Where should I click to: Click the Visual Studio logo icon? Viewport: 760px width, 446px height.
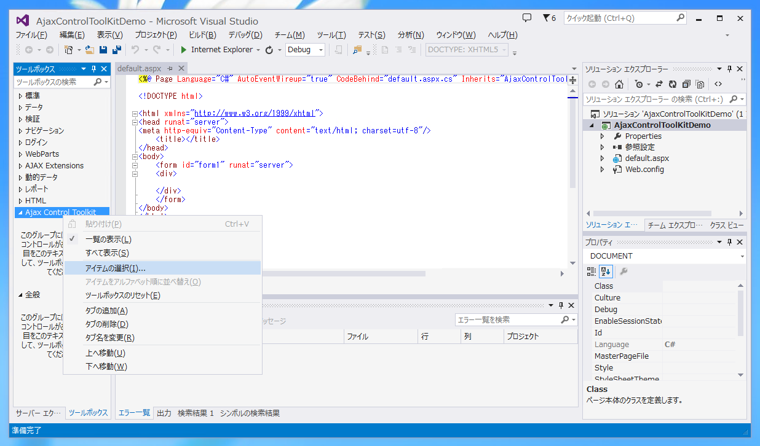coord(22,20)
